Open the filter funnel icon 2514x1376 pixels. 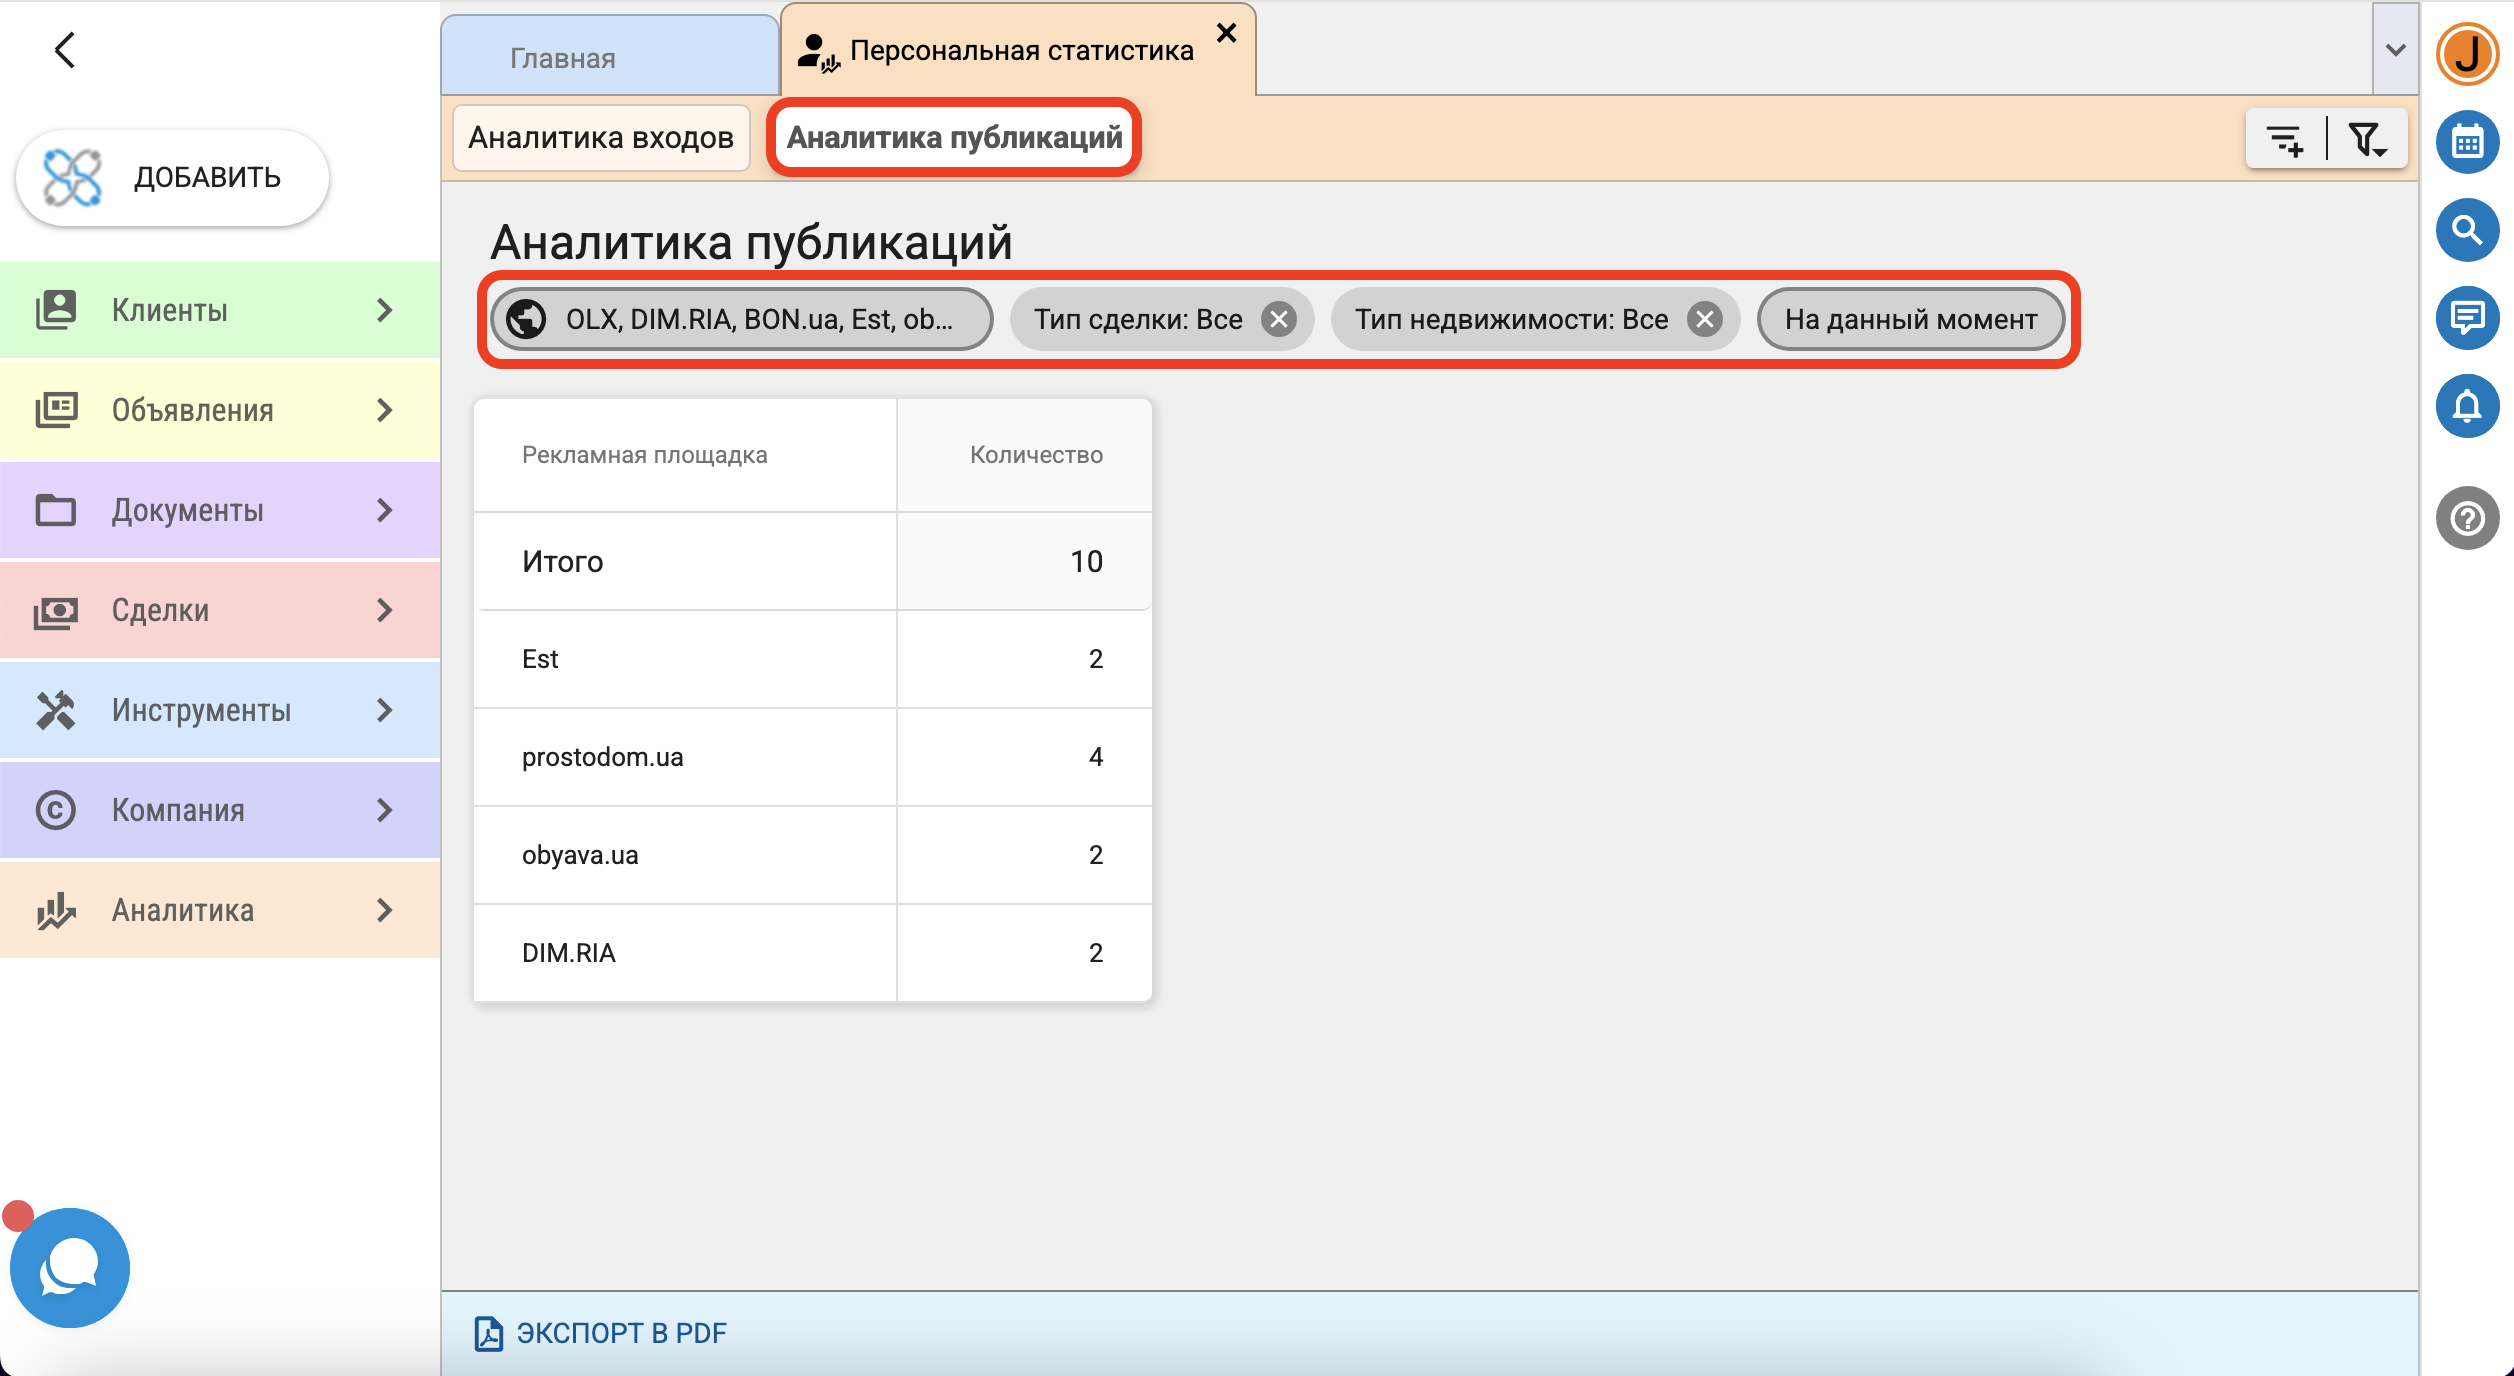point(2367,139)
